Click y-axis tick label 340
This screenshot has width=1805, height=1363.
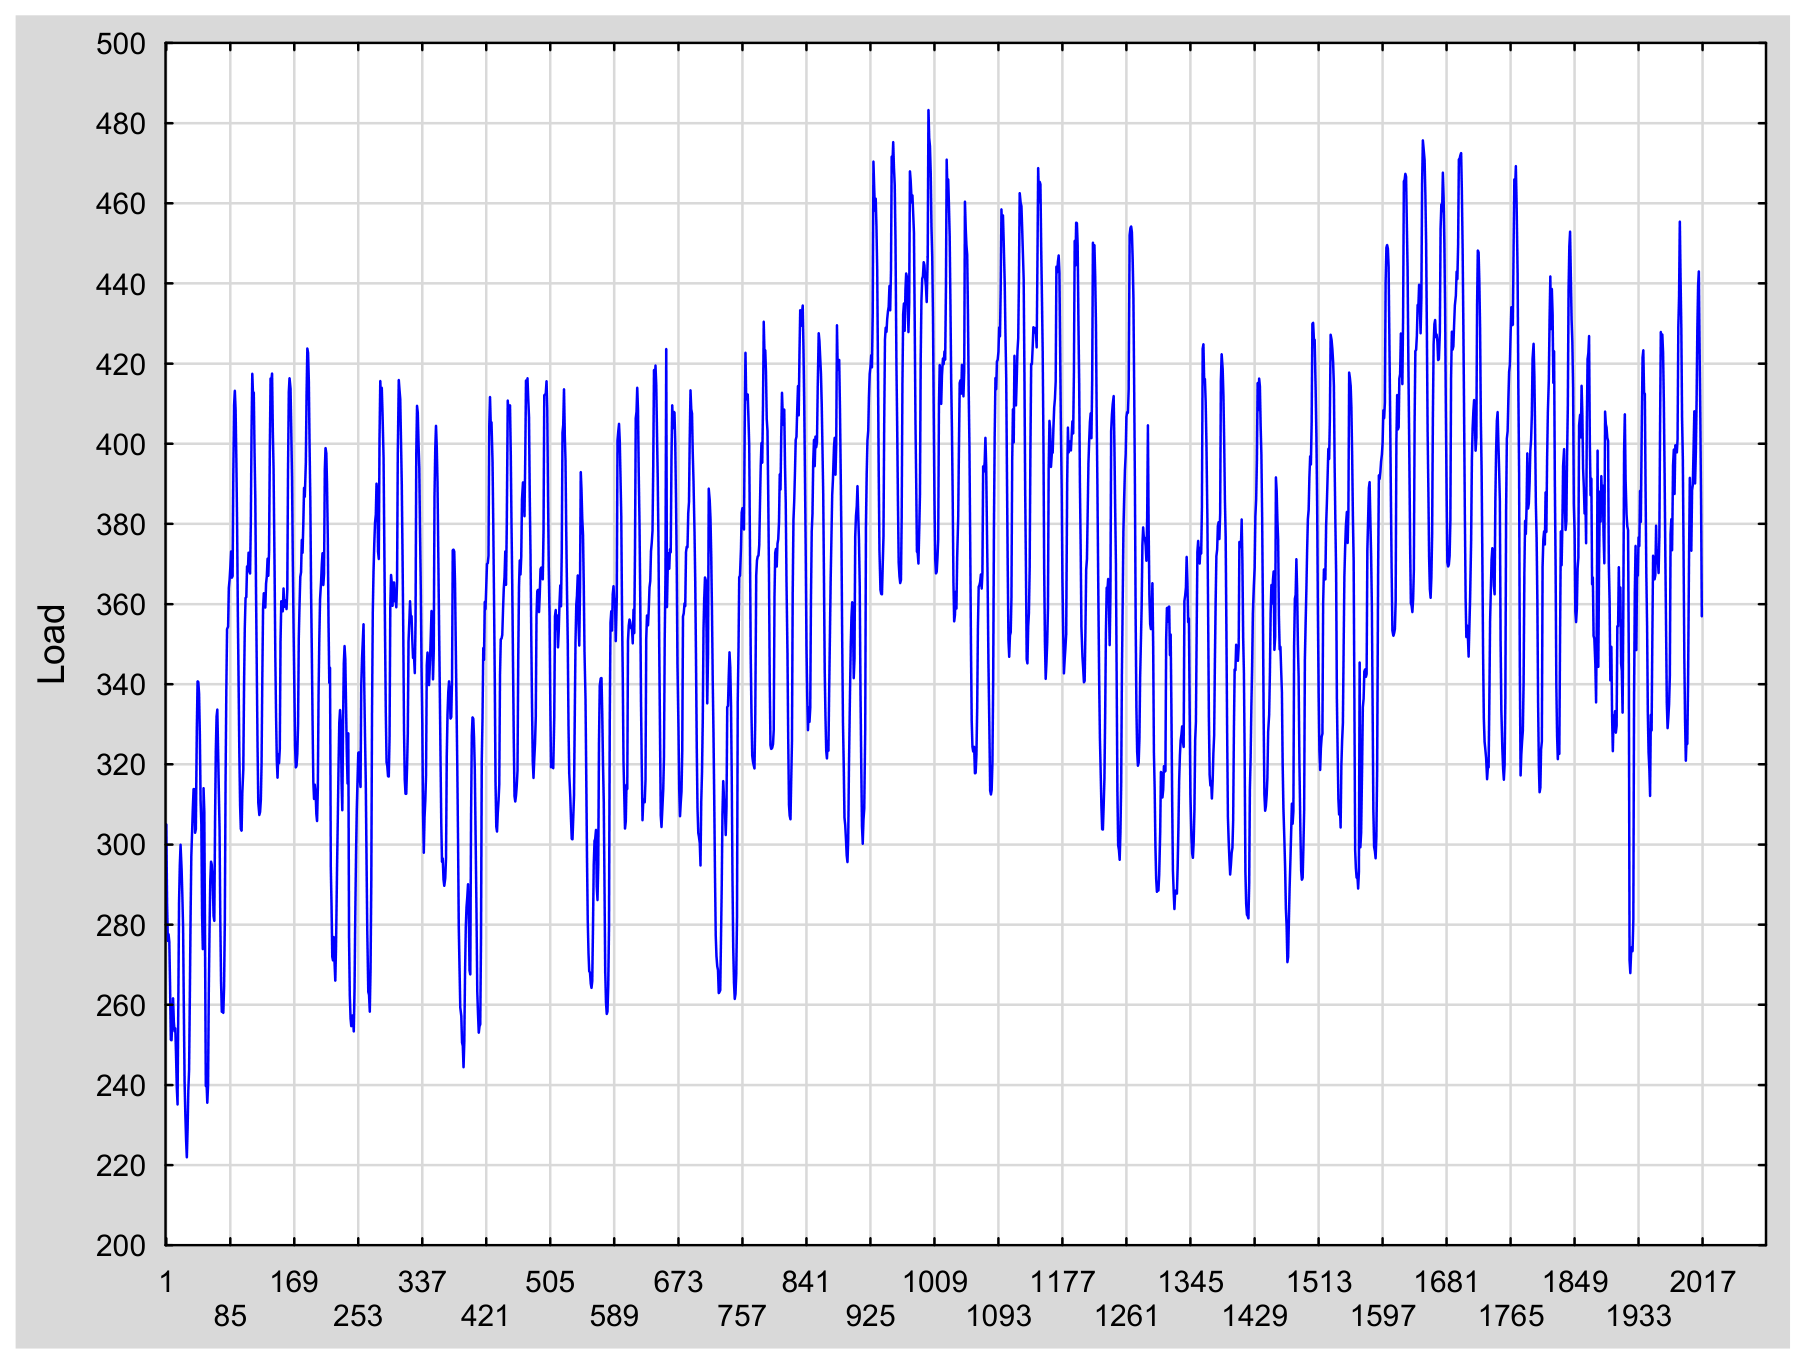pos(121,685)
